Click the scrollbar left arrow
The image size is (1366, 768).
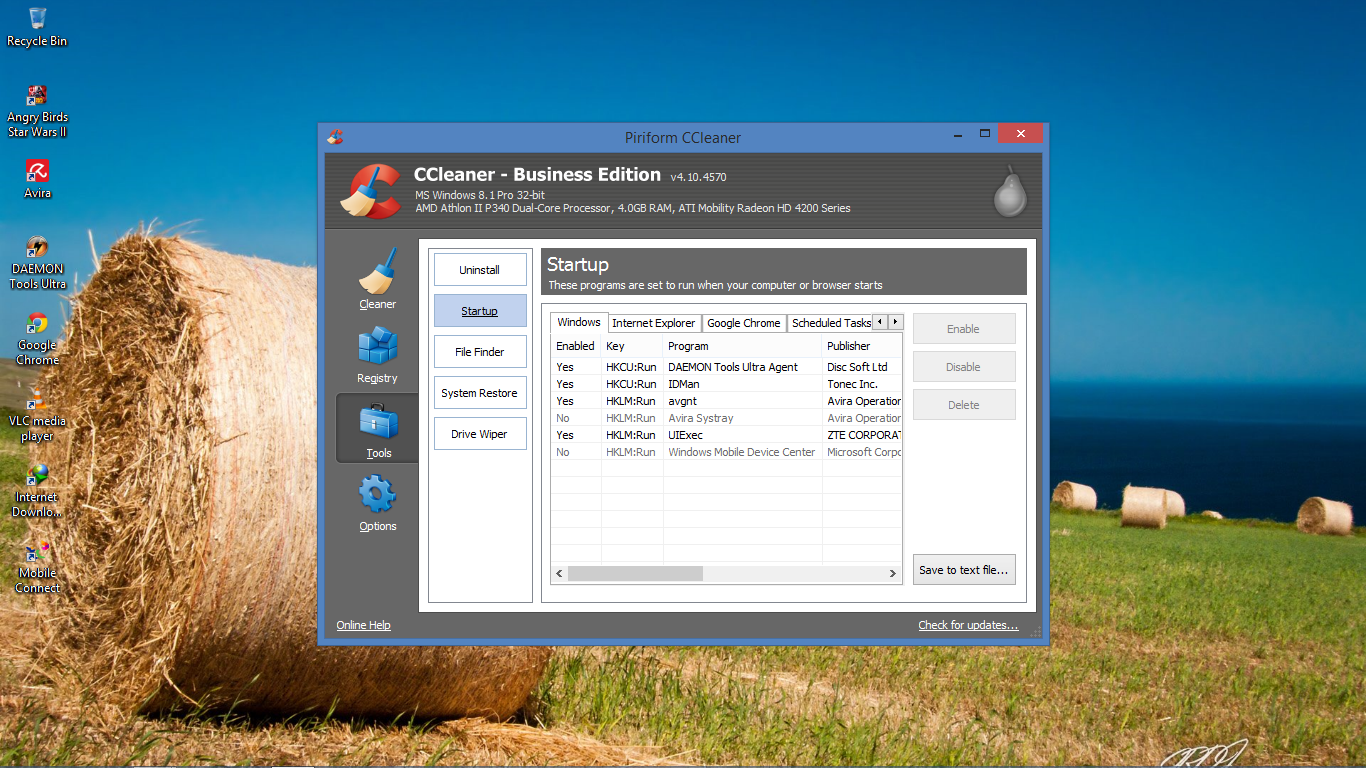pos(559,573)
